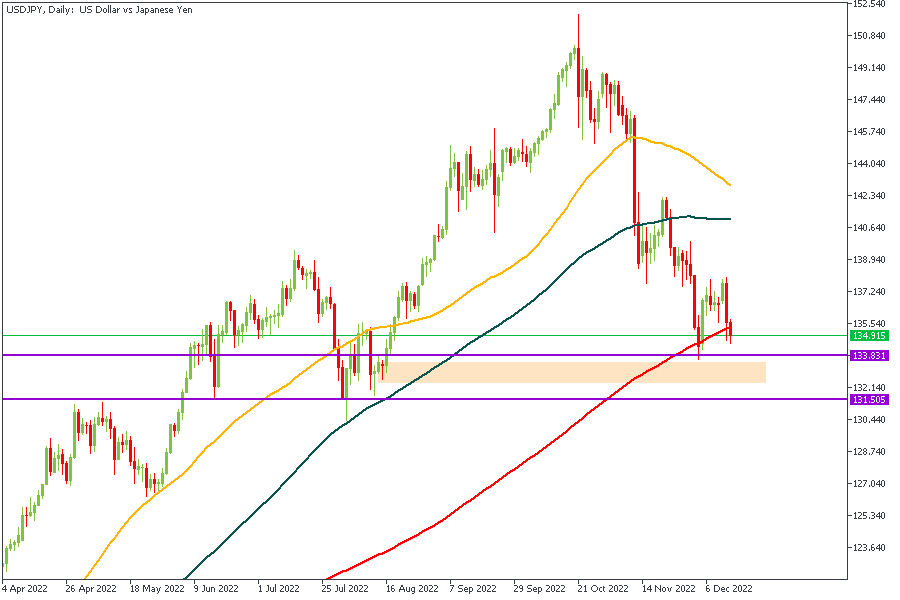This screenshot has height=600, width=900.
Task: Click the 7 Sep 2022 date label
Action: (x=474, y=590)
